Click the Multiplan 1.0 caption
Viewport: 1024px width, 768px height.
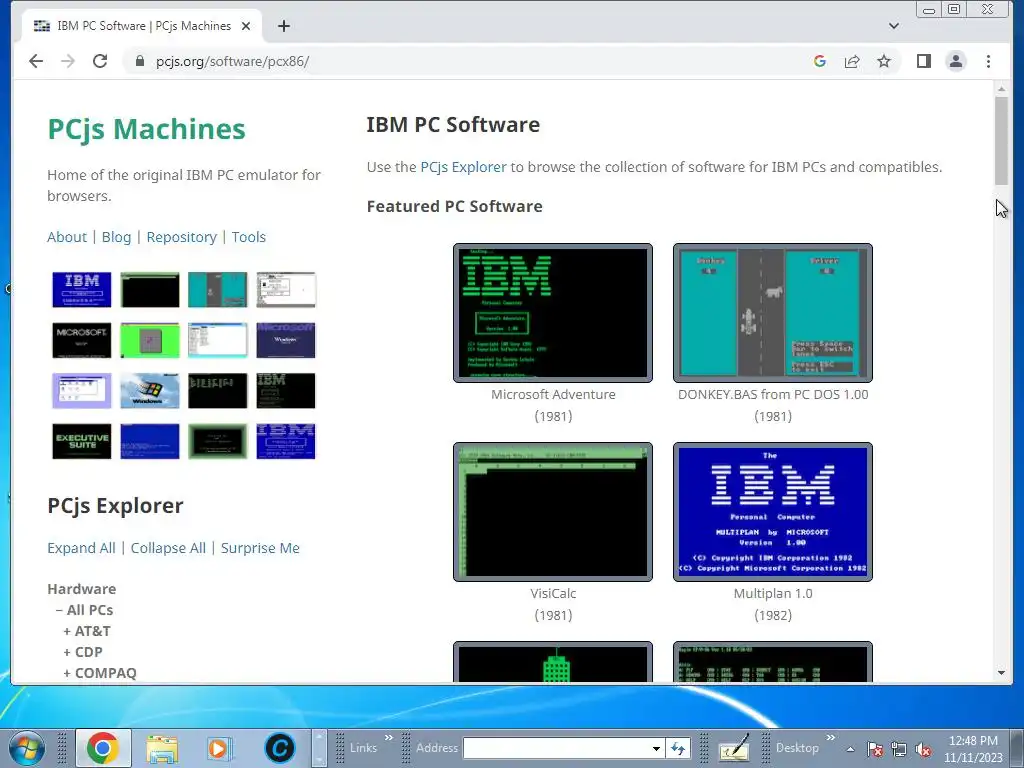click(x=773, y=594)
